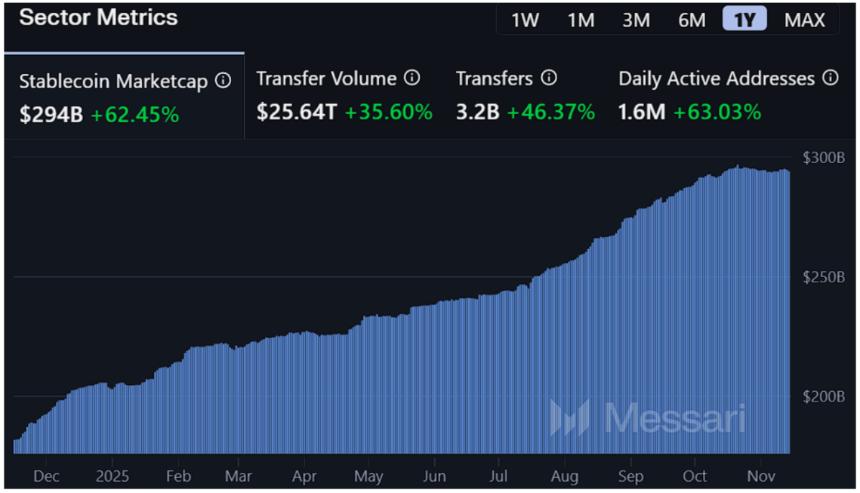Click info icon next to Transfers
This screenshot has width=860, height=493.
tap(549, 78)
